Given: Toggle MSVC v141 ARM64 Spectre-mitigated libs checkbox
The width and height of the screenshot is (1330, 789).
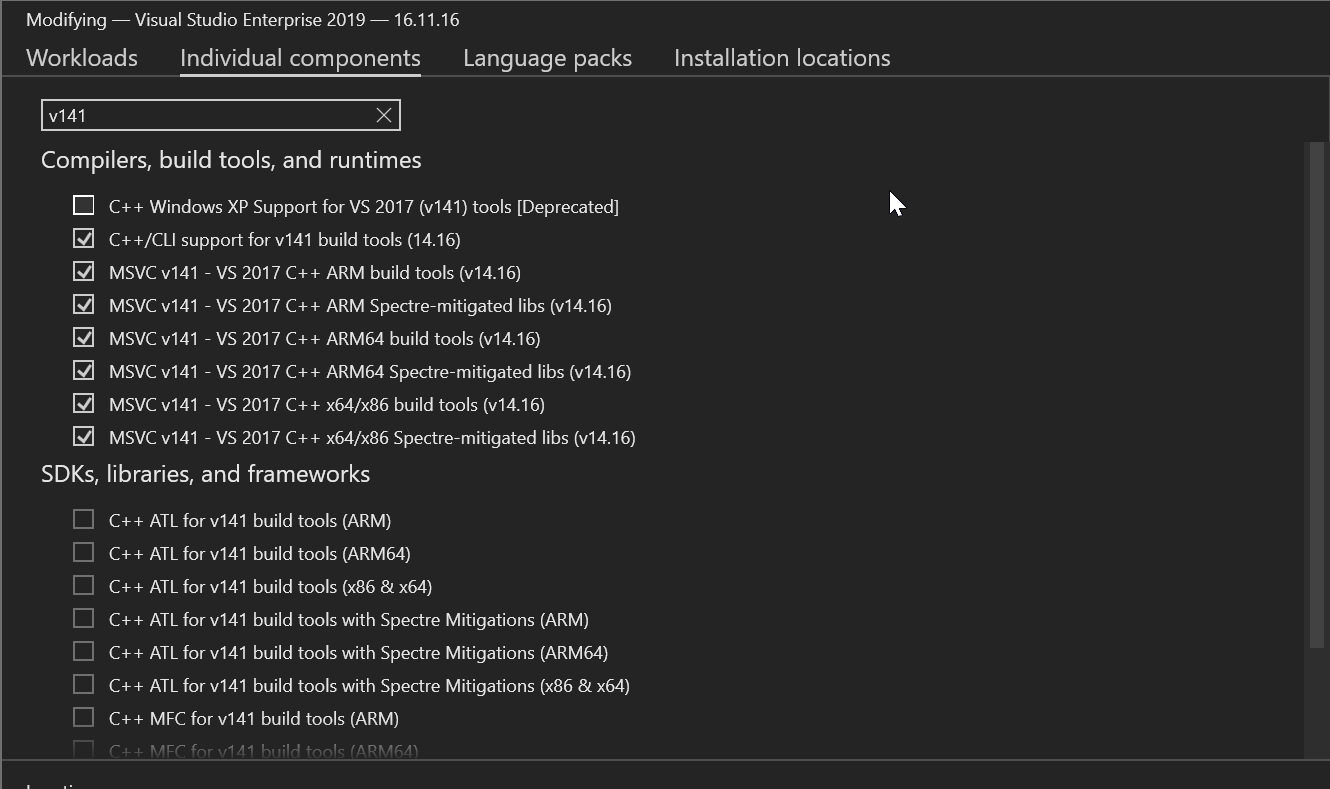Looking at the screenshot, I should click(x=84, y=371).
